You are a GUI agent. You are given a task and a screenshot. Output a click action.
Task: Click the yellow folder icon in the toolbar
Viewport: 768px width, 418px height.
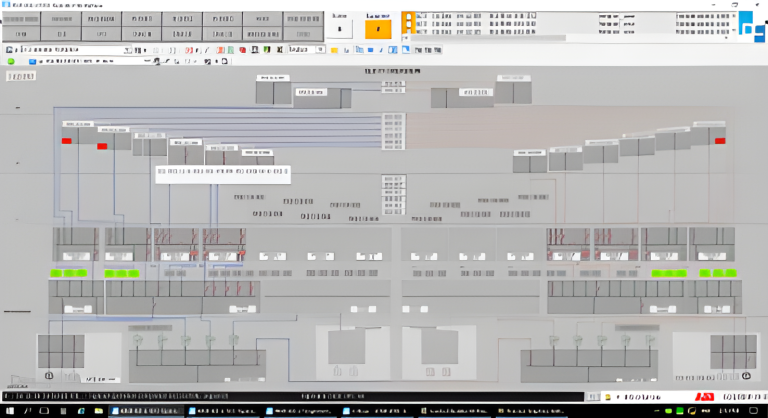point(334,50)
